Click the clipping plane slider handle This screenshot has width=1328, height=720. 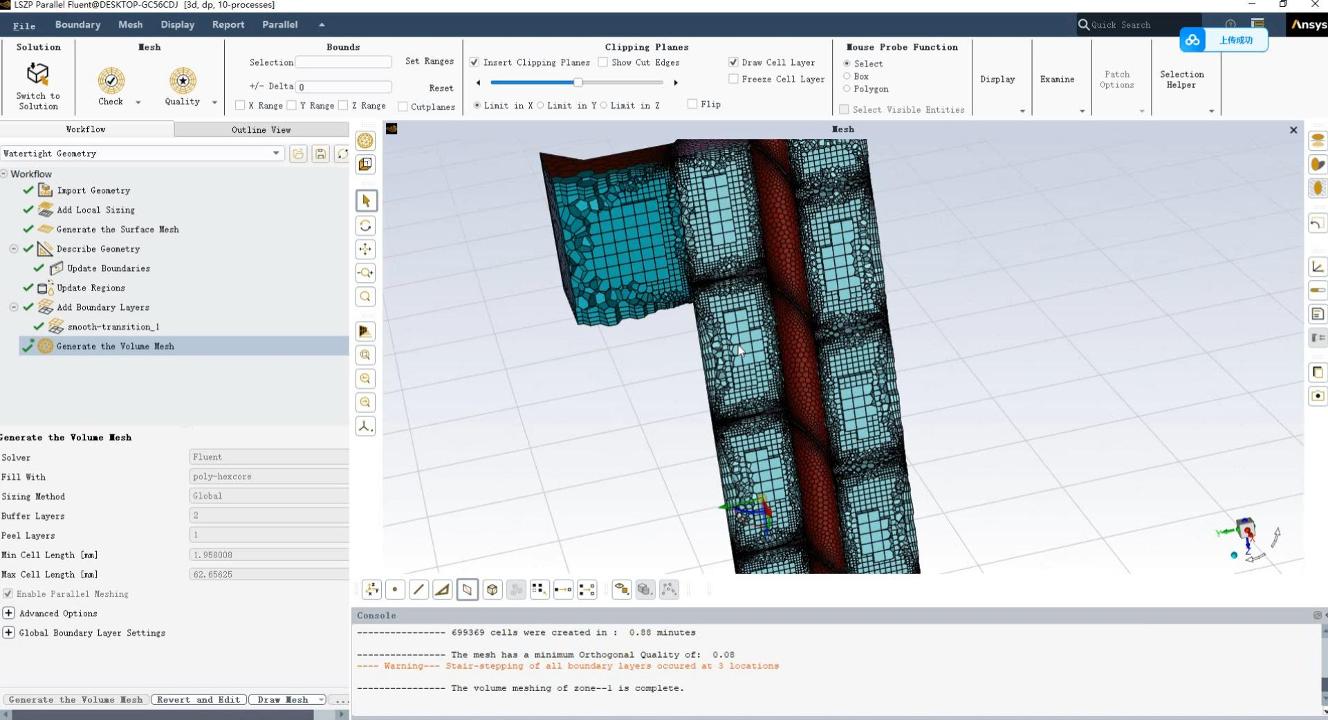[x=577, y=82]
